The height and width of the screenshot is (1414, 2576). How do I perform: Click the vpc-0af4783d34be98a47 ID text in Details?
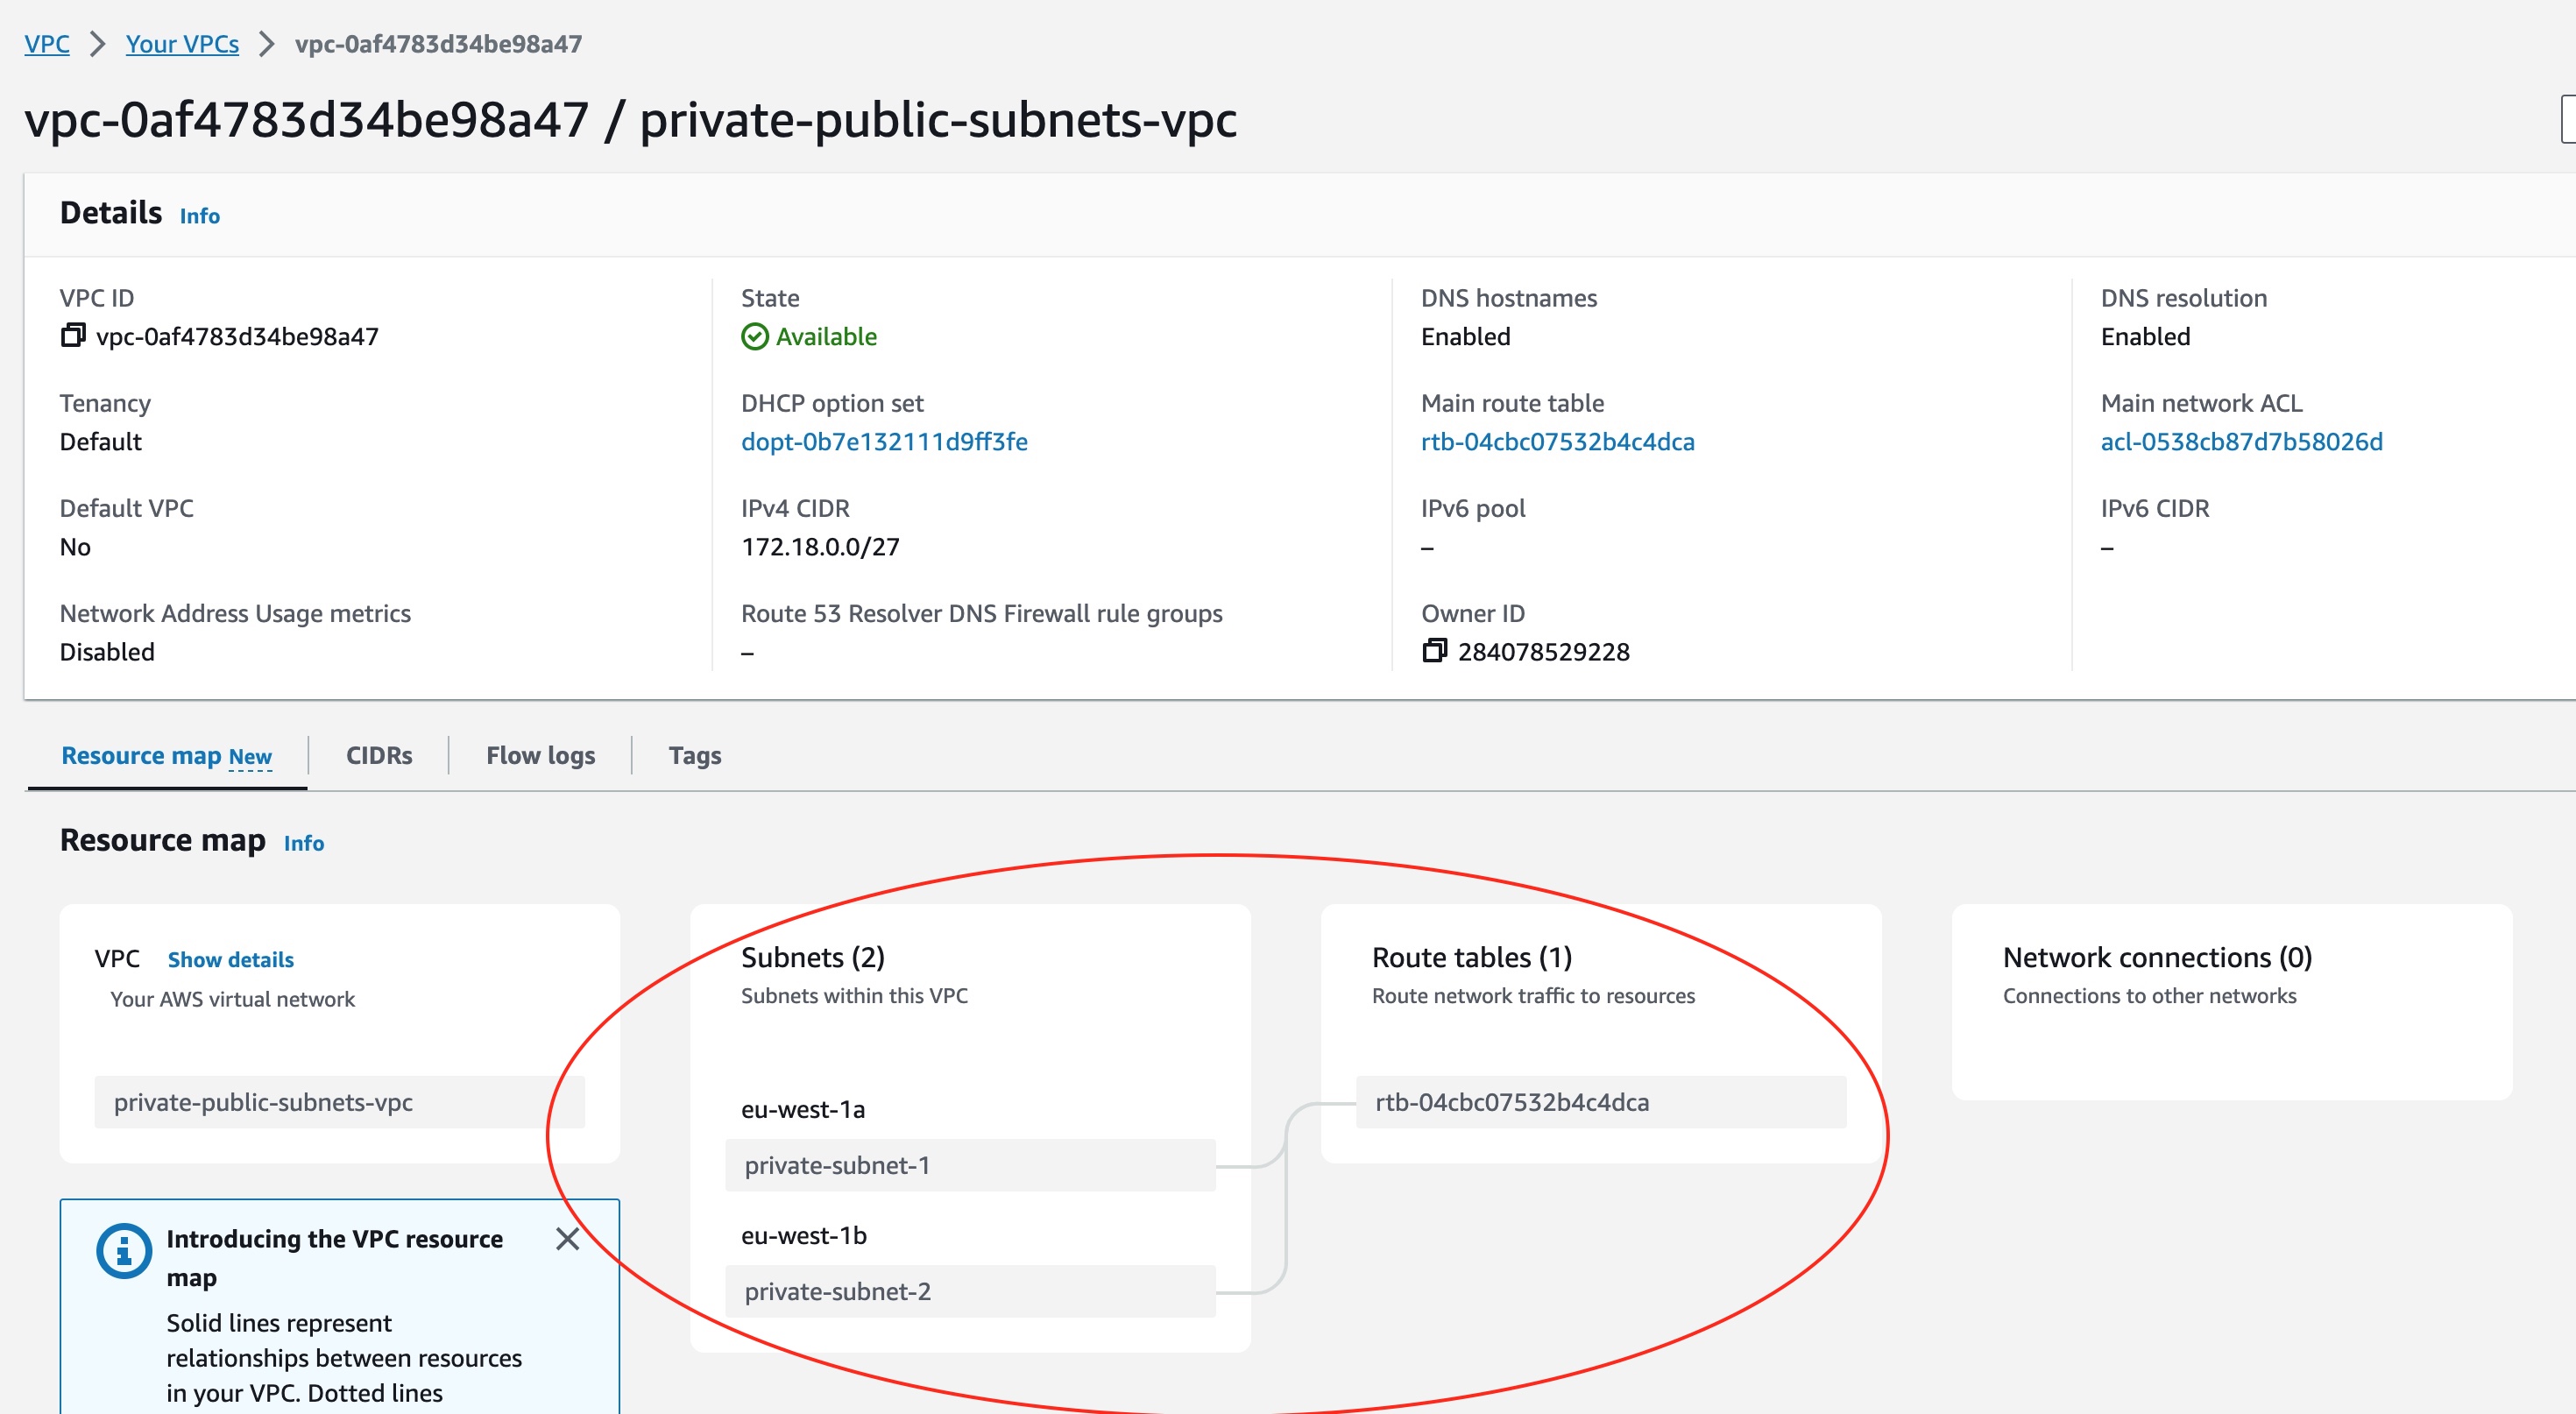[x=237, y=337]
